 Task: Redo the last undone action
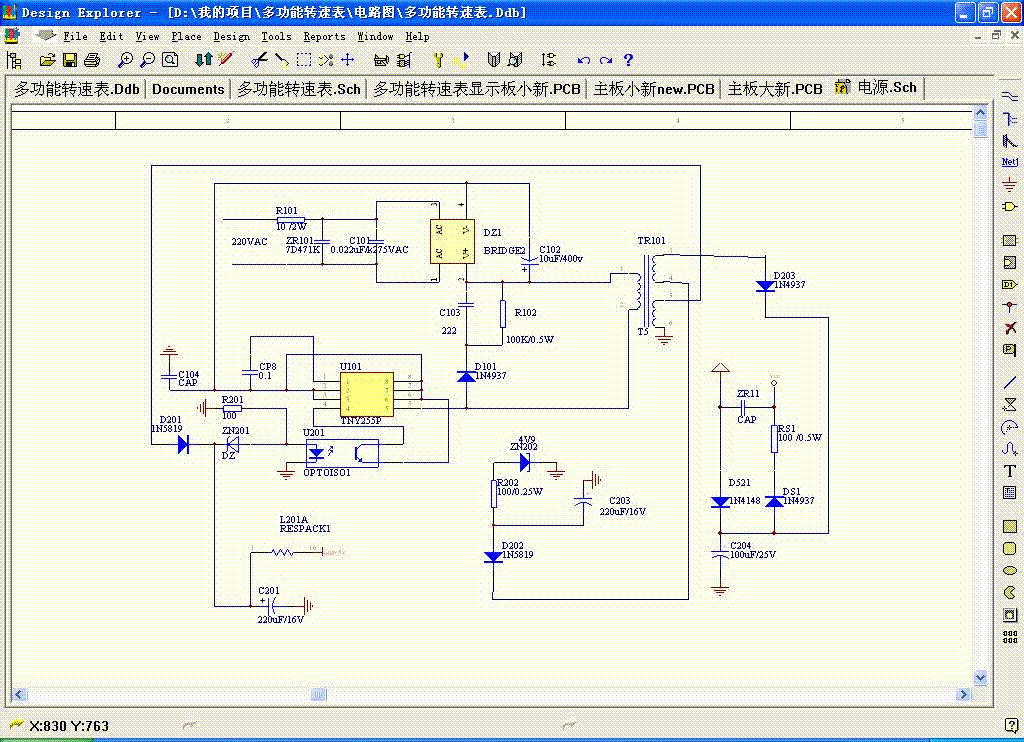(x=606, y=60)
